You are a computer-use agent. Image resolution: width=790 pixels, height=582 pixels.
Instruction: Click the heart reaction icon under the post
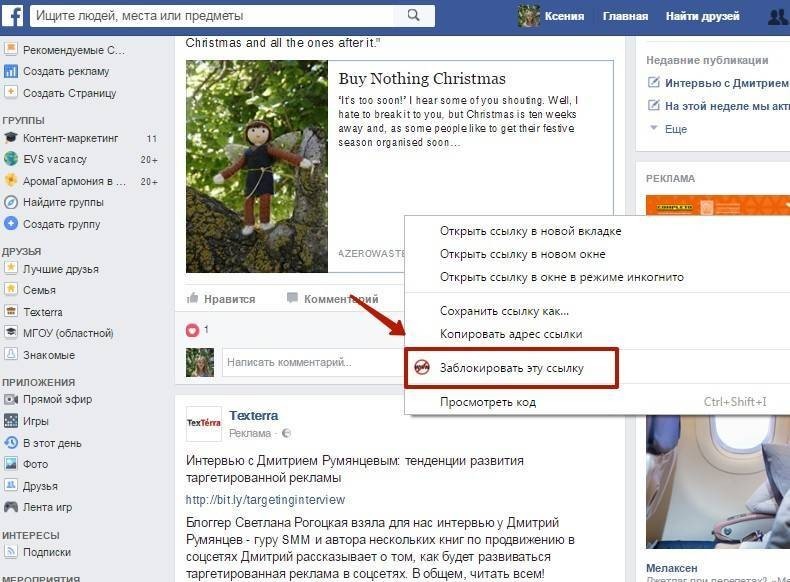[192, 330]
